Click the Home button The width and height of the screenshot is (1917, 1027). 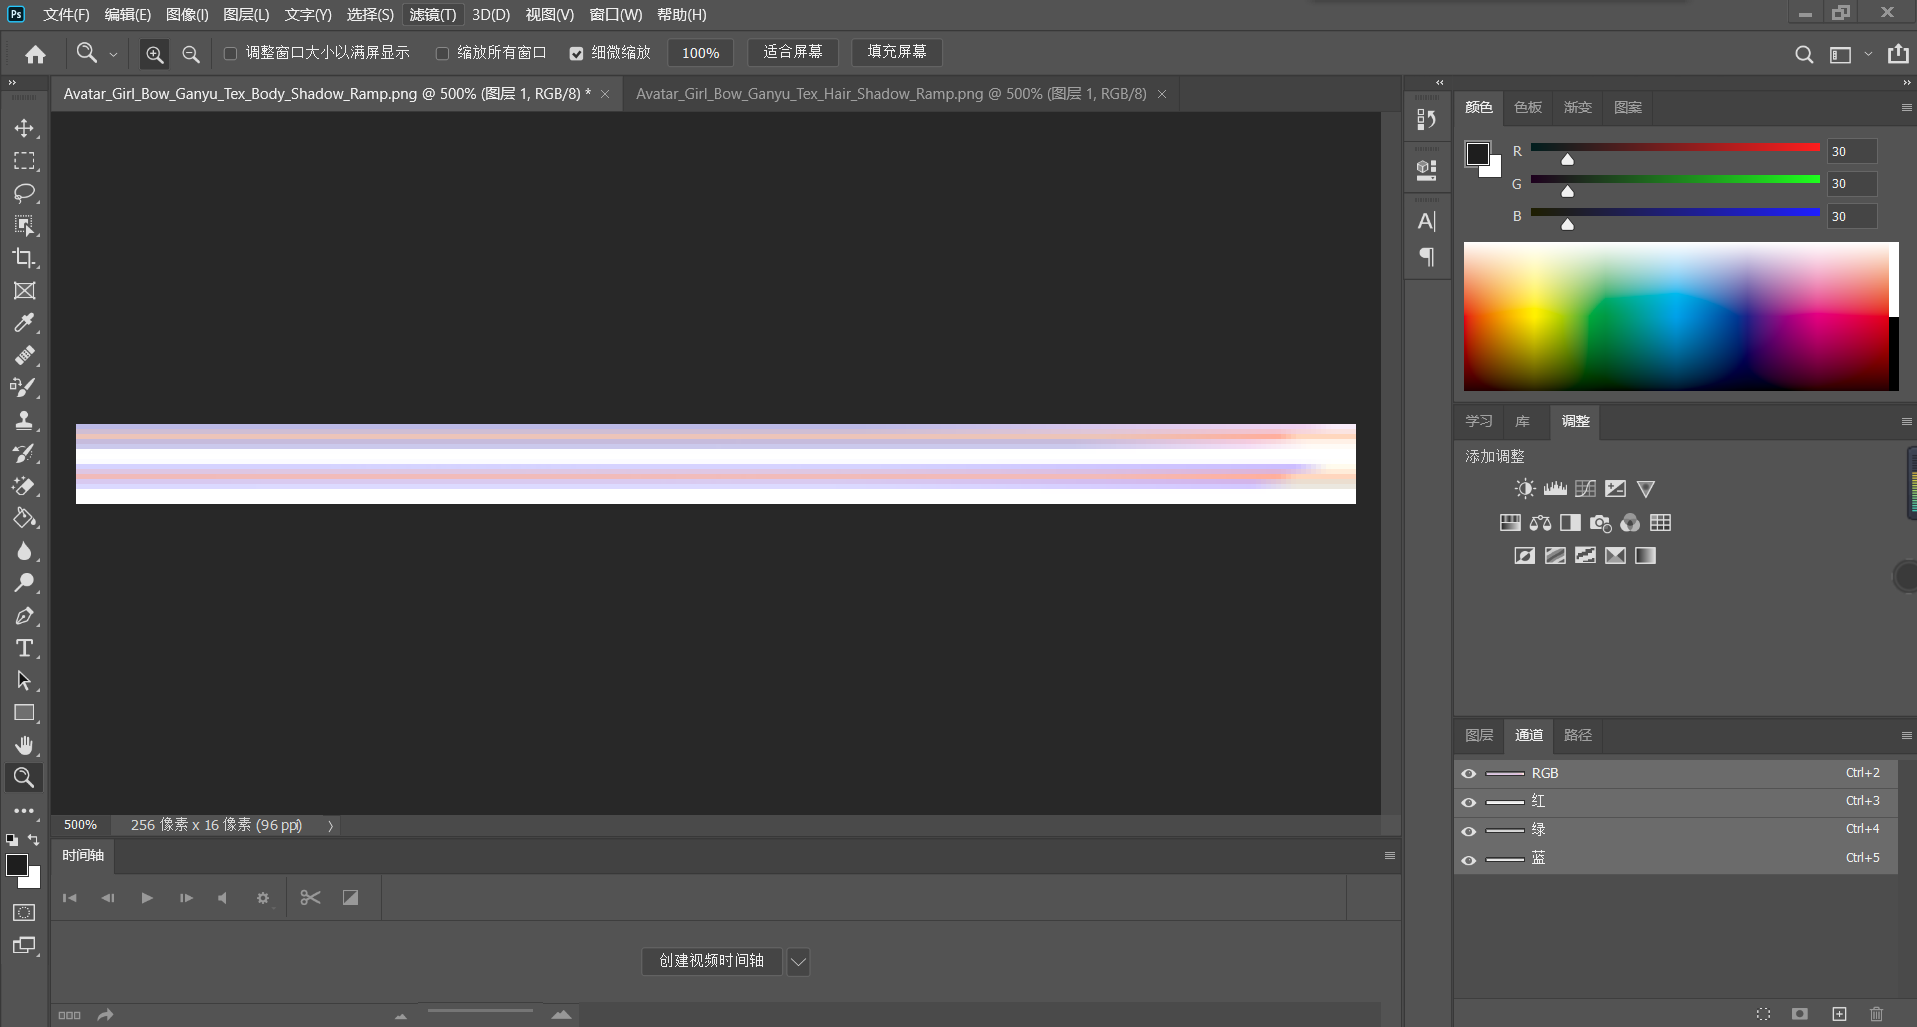(35, 54)
